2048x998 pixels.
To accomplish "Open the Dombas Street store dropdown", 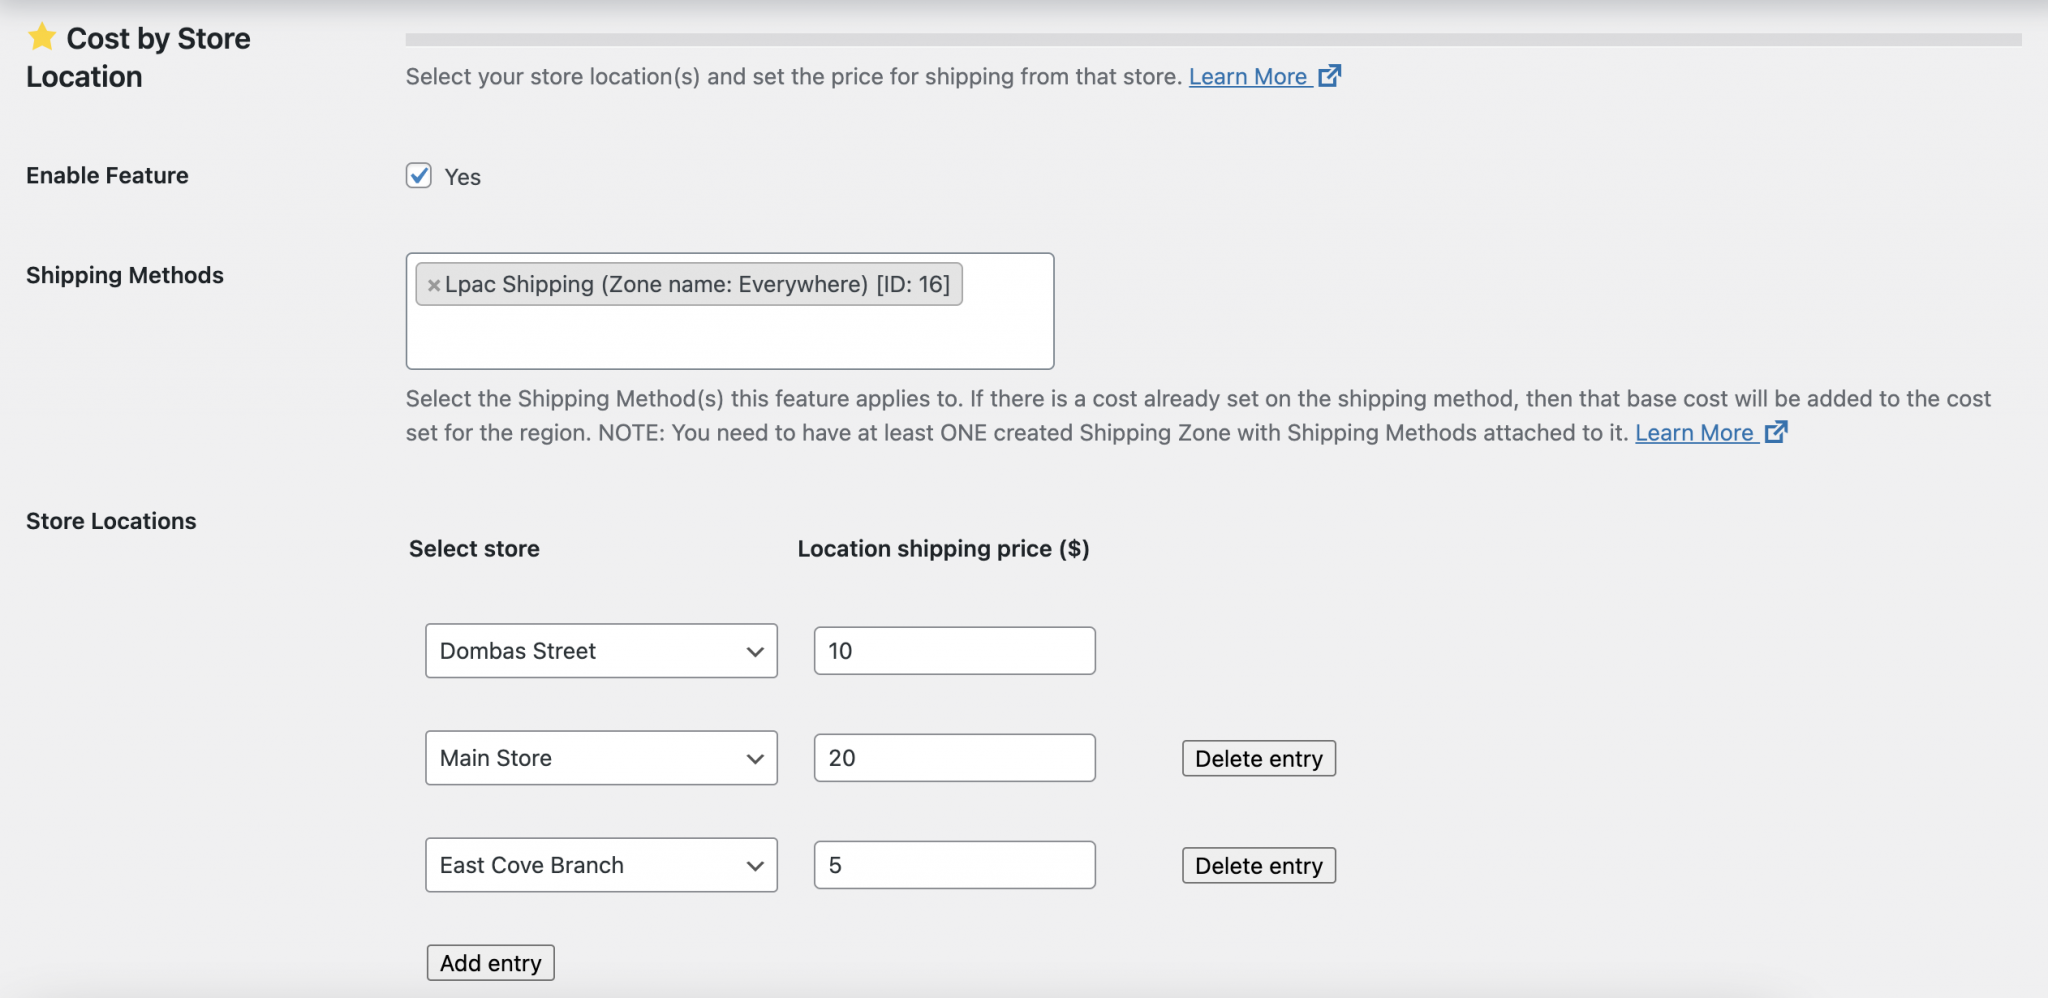I will point(601,651).
